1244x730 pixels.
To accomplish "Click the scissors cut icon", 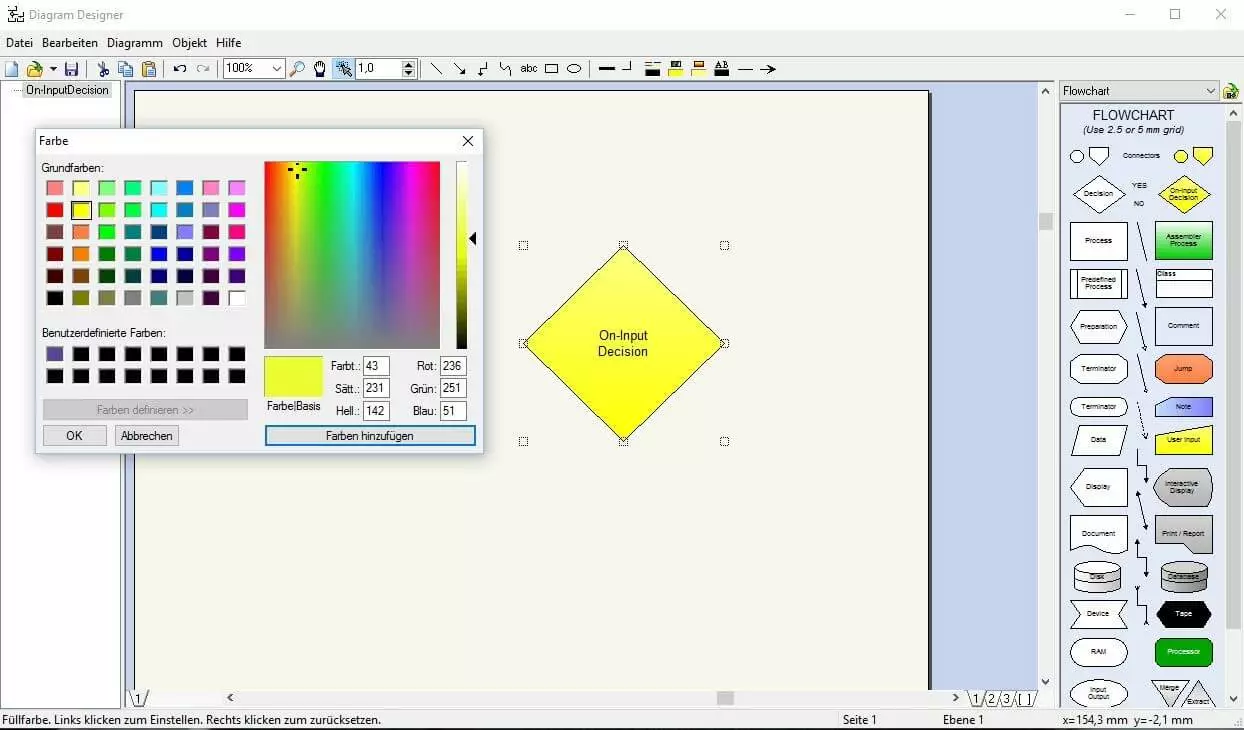I will coord(102,69).
